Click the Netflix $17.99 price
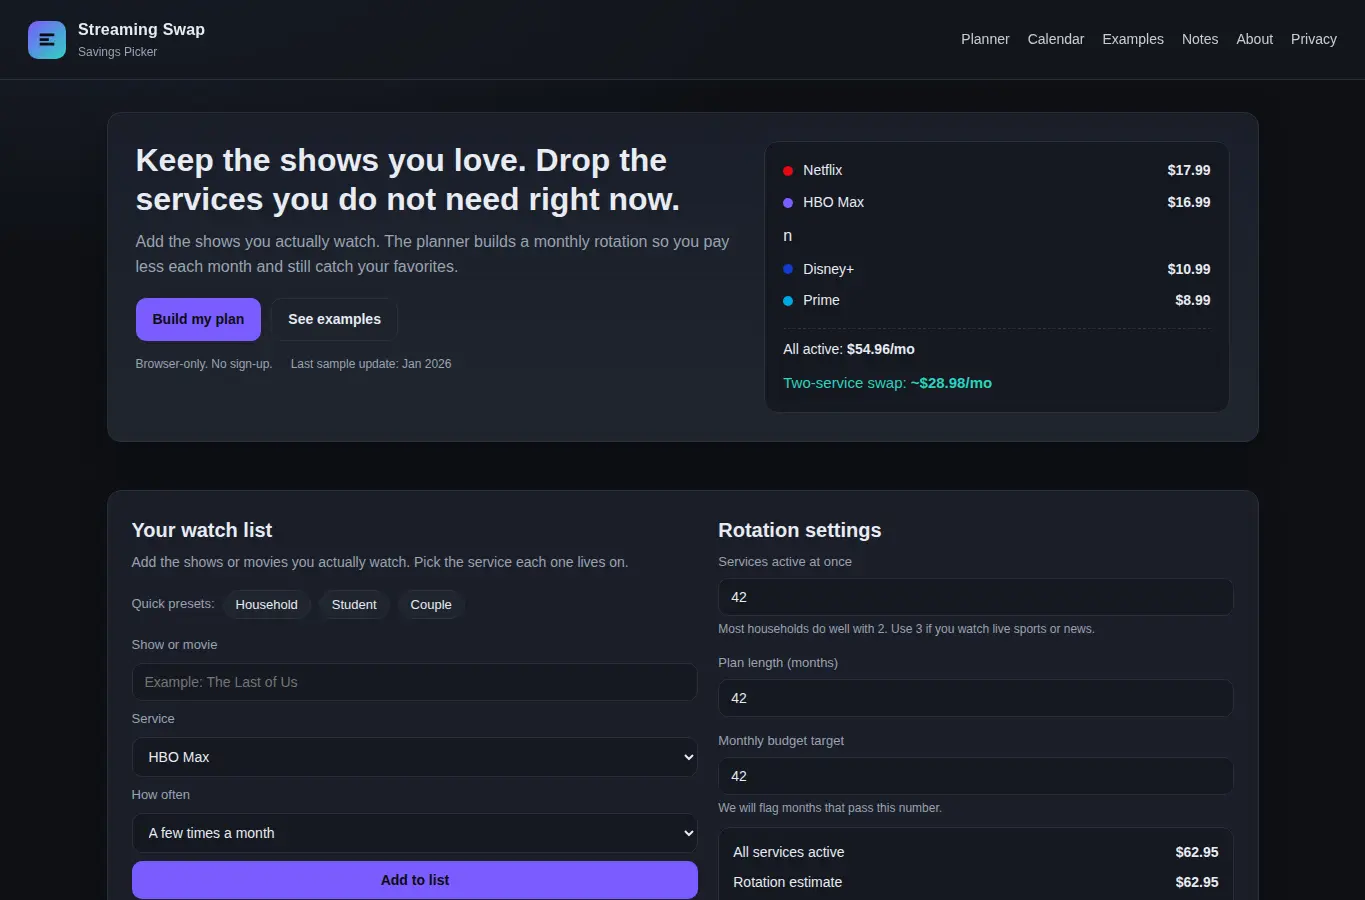Screen dimensions: 1365x900 [x=1189, y=170]
